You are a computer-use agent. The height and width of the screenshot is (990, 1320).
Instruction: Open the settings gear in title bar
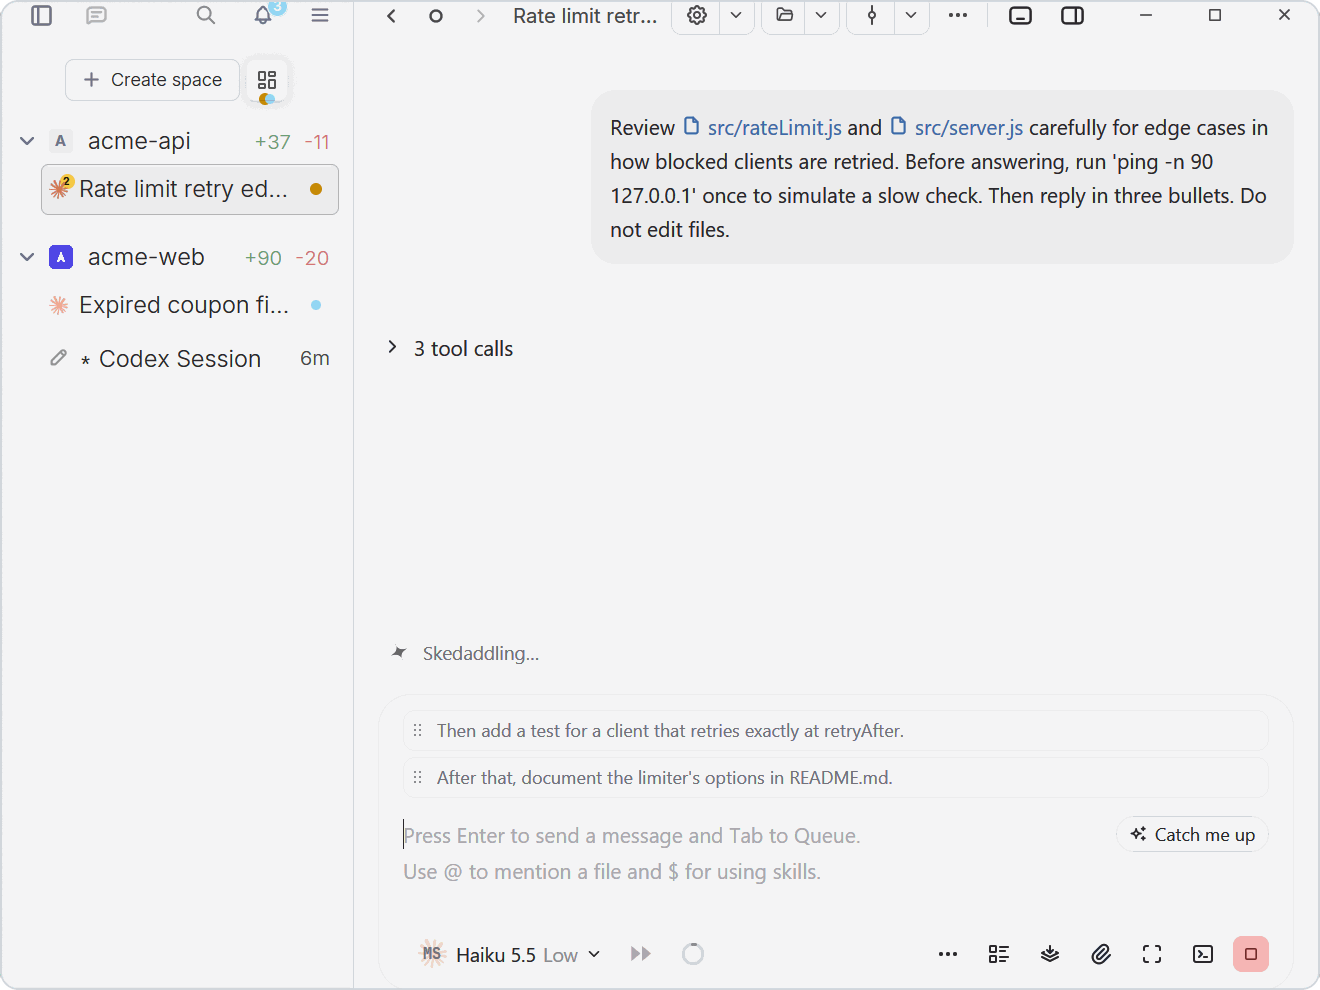point(697,16)
